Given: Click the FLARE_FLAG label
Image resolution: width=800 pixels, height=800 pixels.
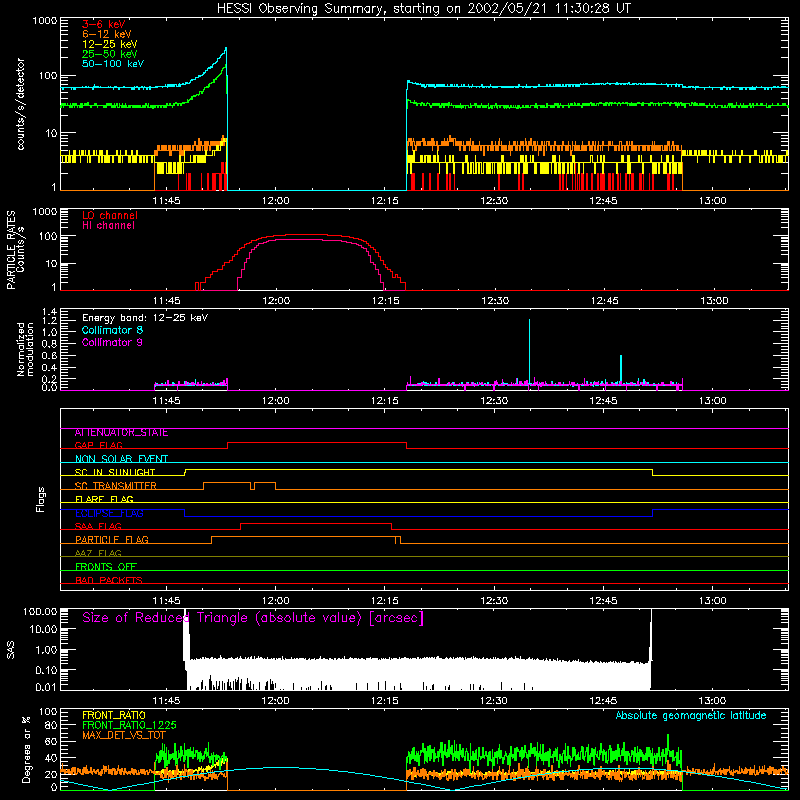Looking at the screenshot, I should (x=104, y=499).
